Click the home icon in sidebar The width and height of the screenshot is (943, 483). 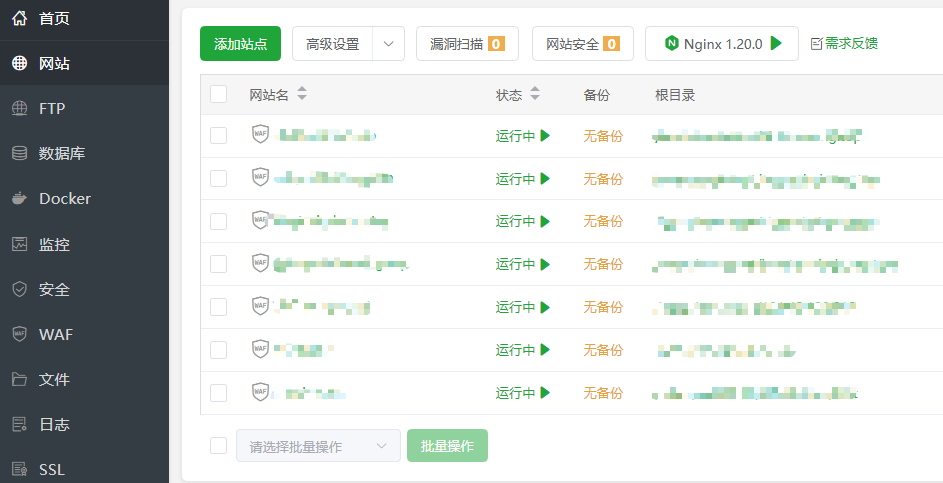coord(19,18)
